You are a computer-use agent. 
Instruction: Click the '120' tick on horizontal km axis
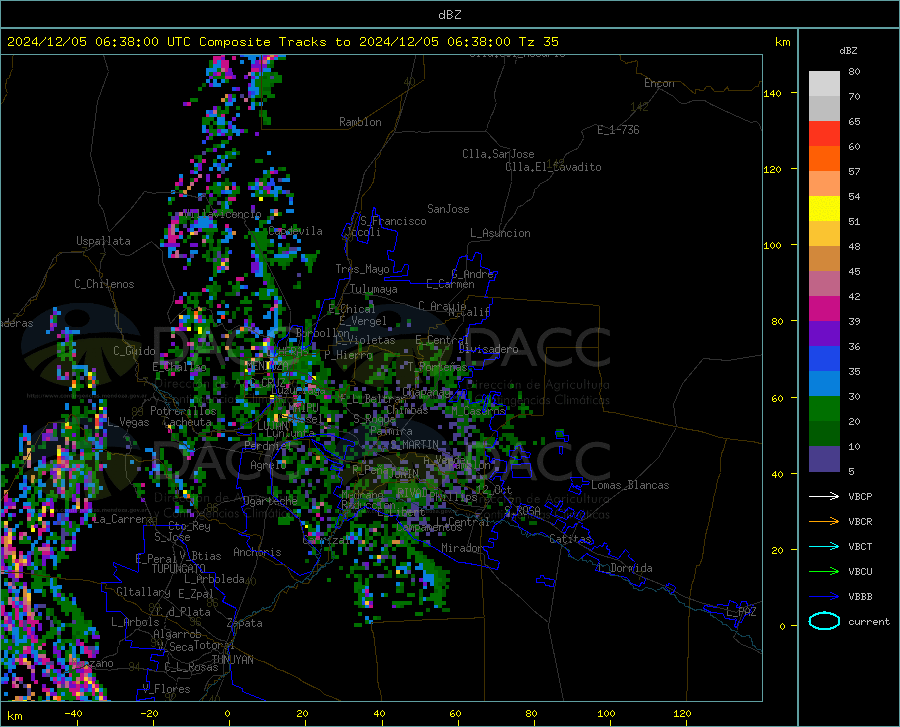tap(682, 714)
